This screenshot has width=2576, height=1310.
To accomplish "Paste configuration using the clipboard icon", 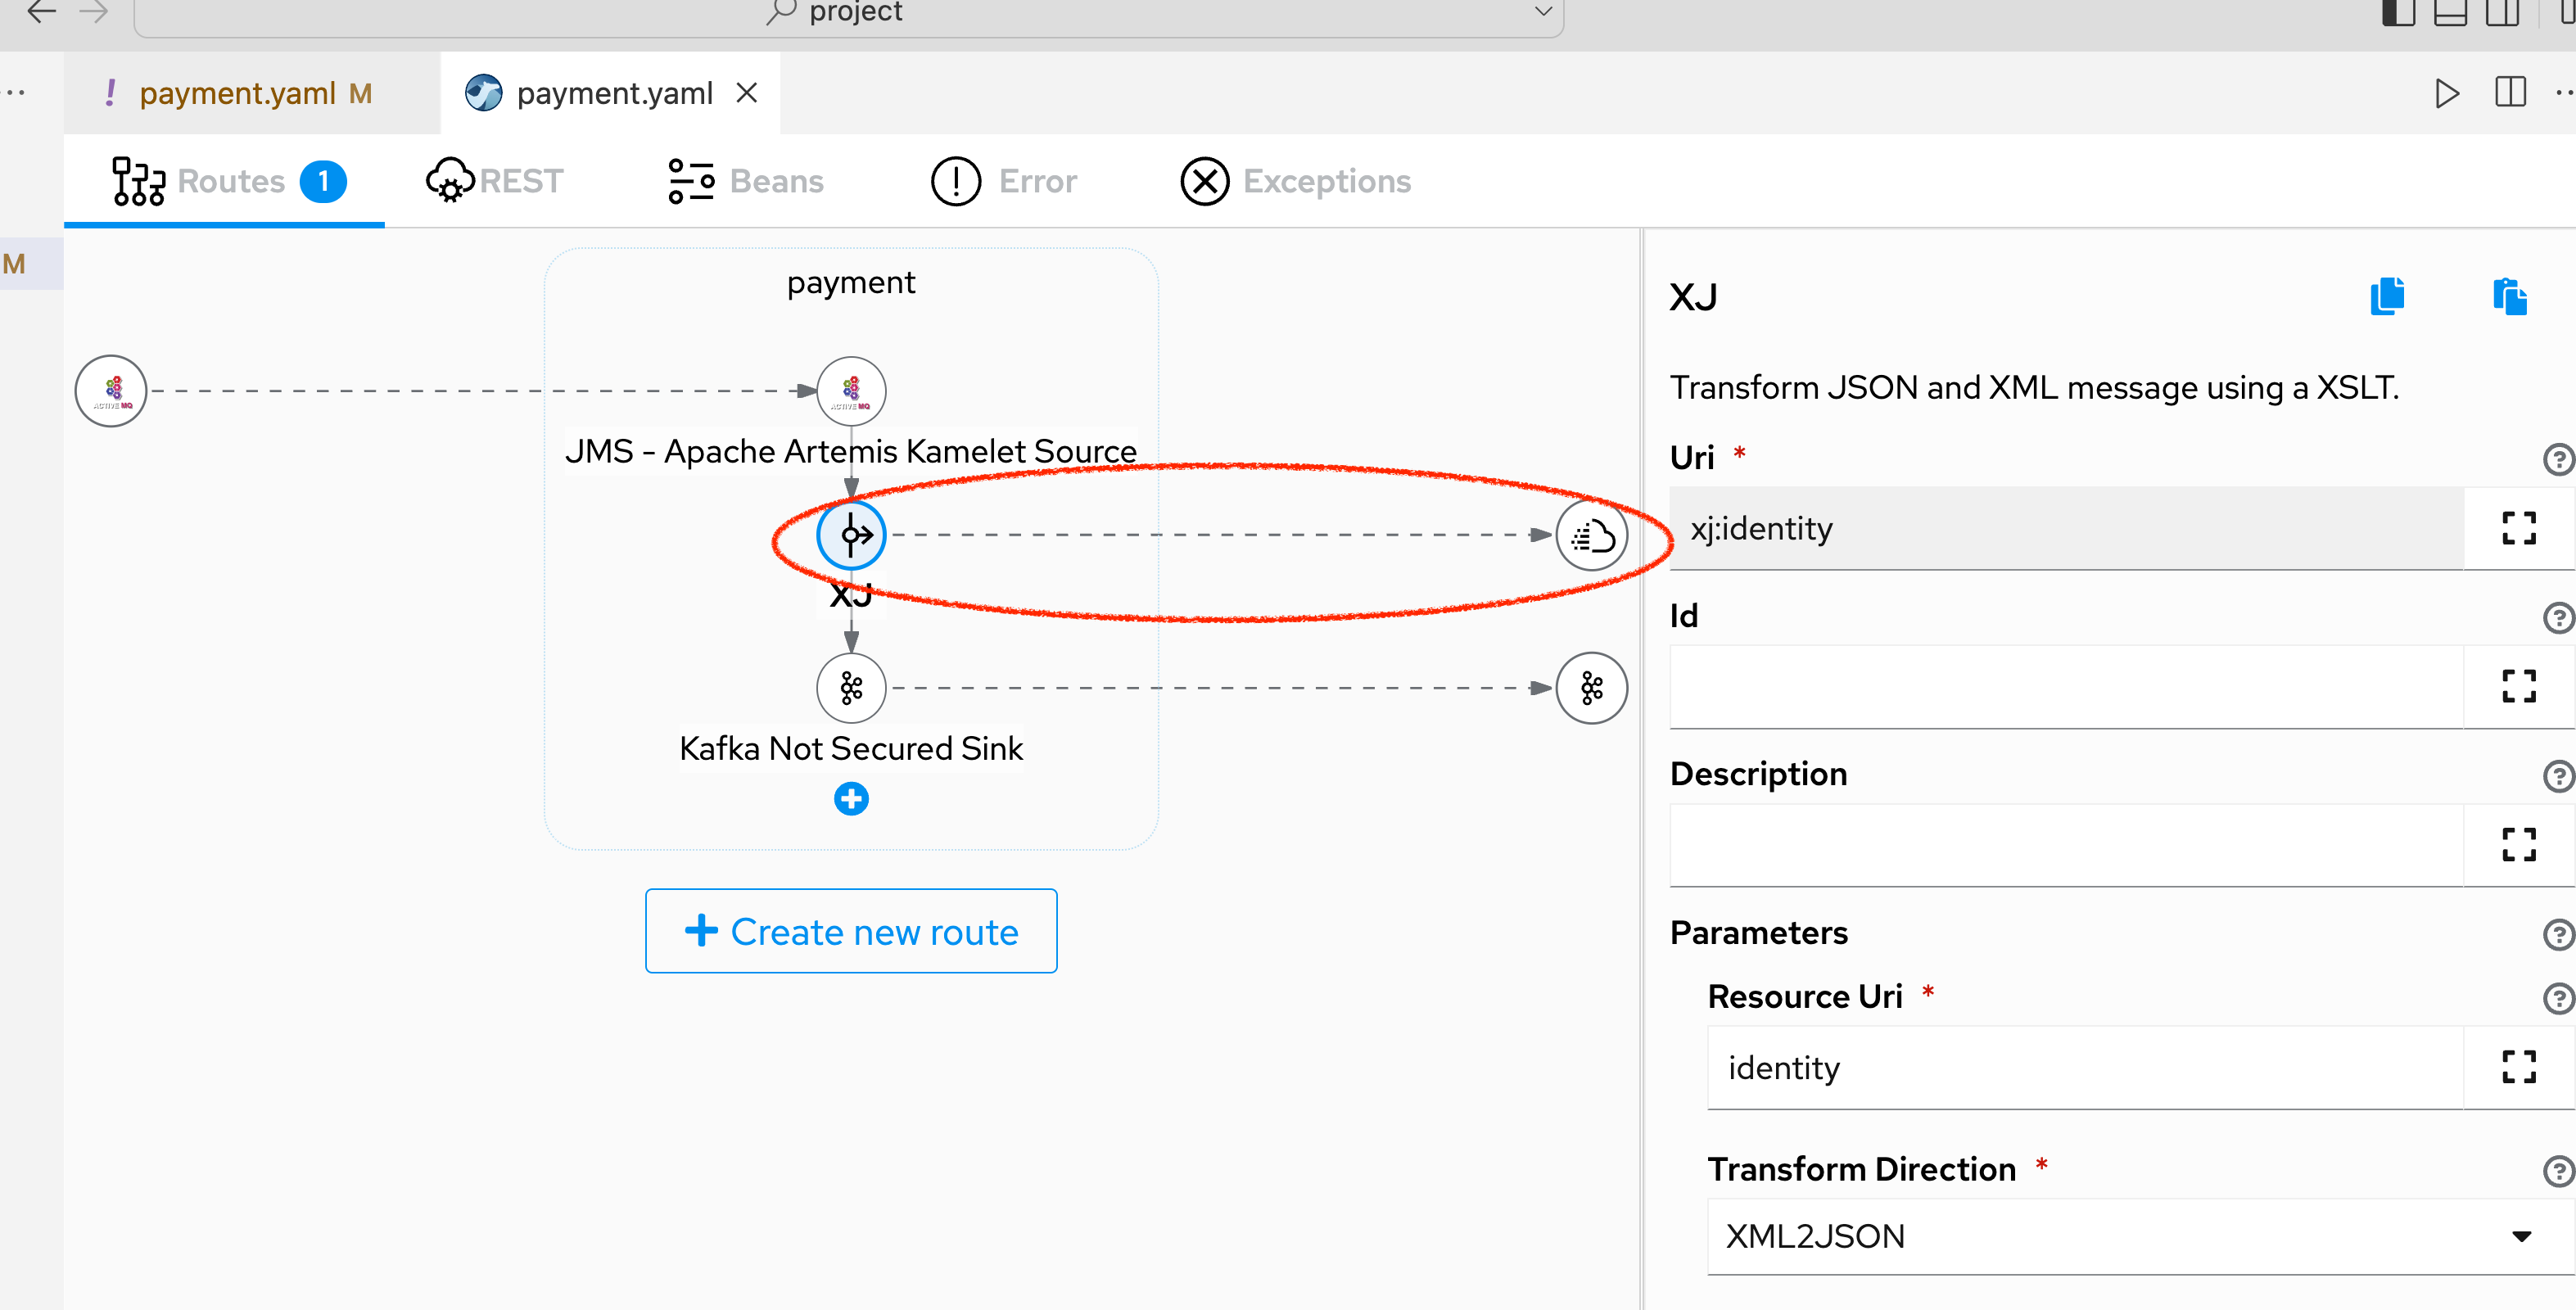I will coord(2510,296).
